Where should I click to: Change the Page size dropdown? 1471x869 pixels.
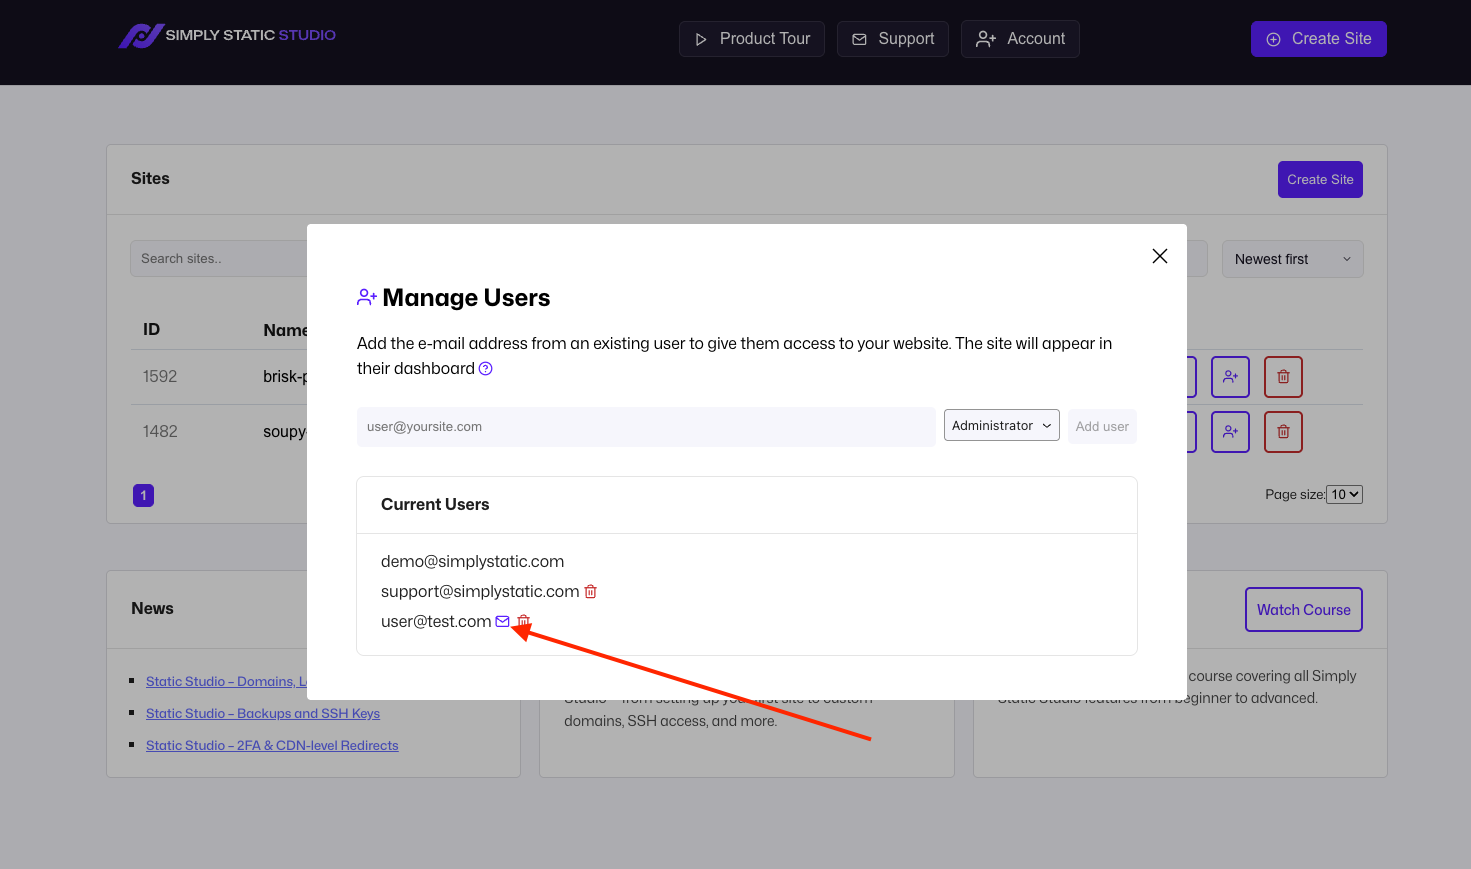(1344, 495)
